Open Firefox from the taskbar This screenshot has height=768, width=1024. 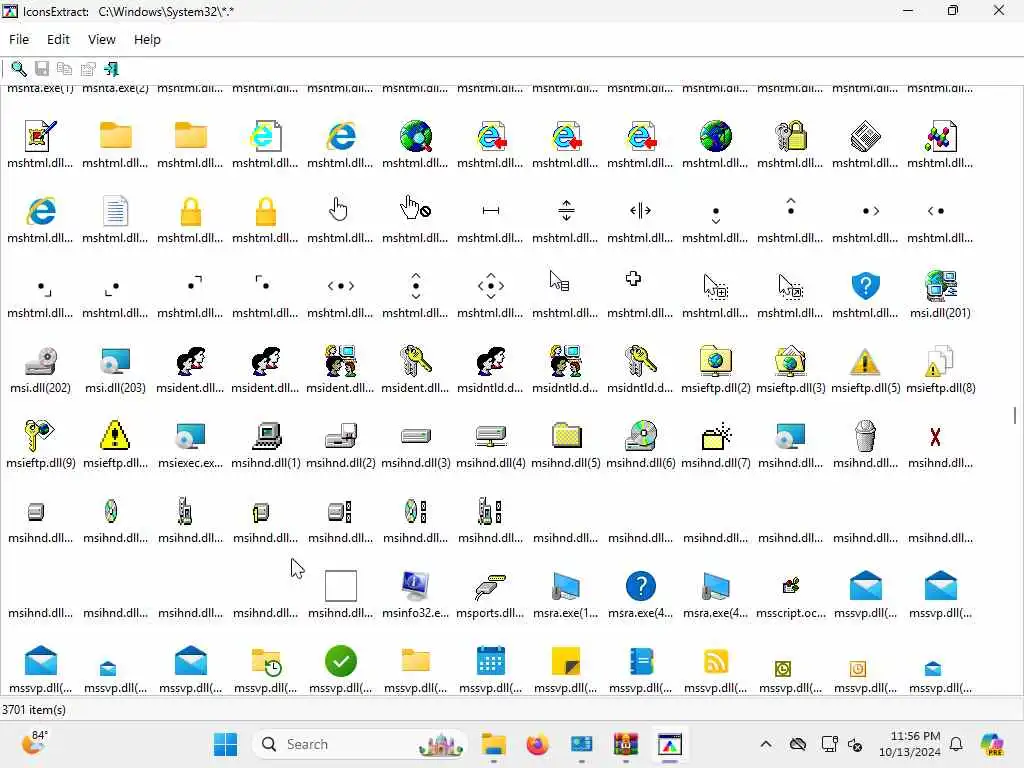[537, 744]
